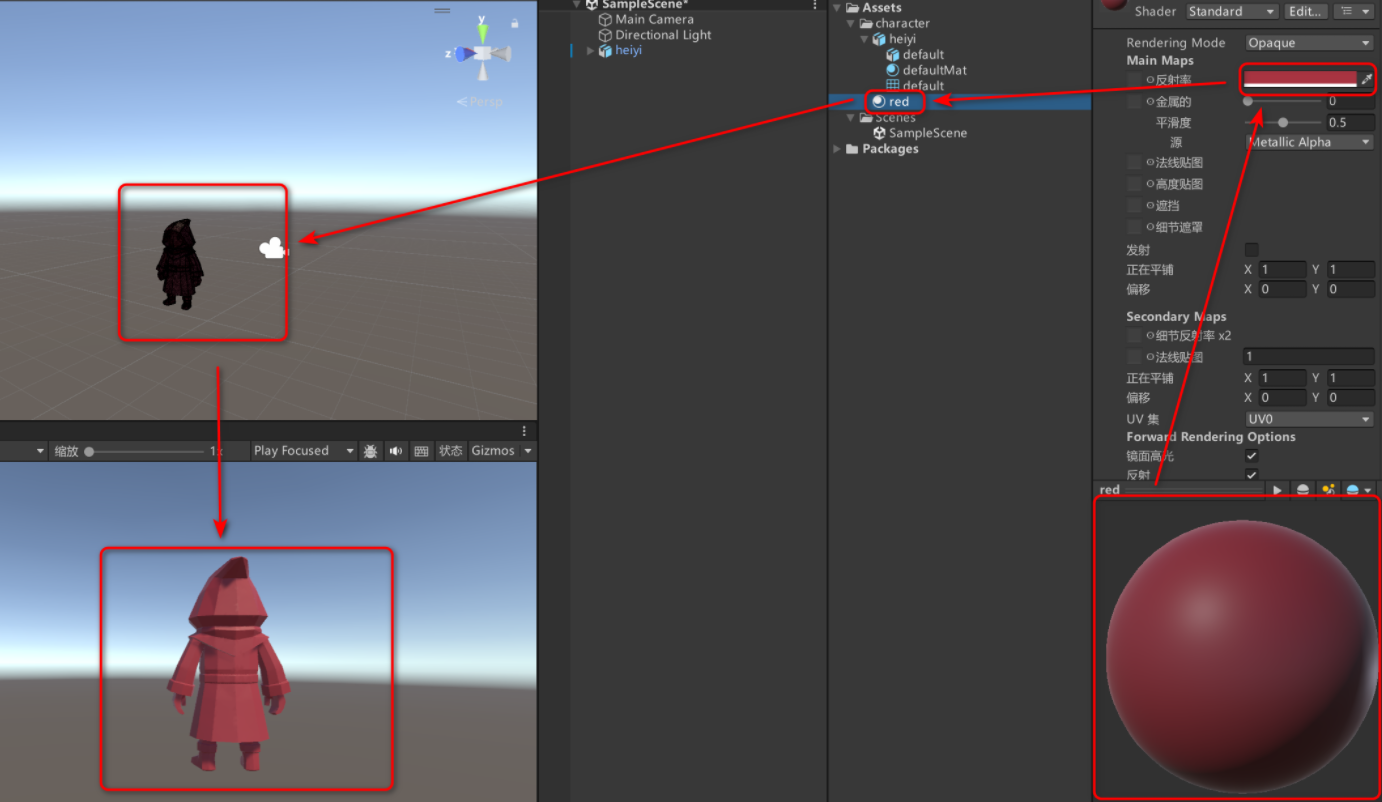Collapse the heiyi model asset
The image size is (1382, 802).
(865, 39)
